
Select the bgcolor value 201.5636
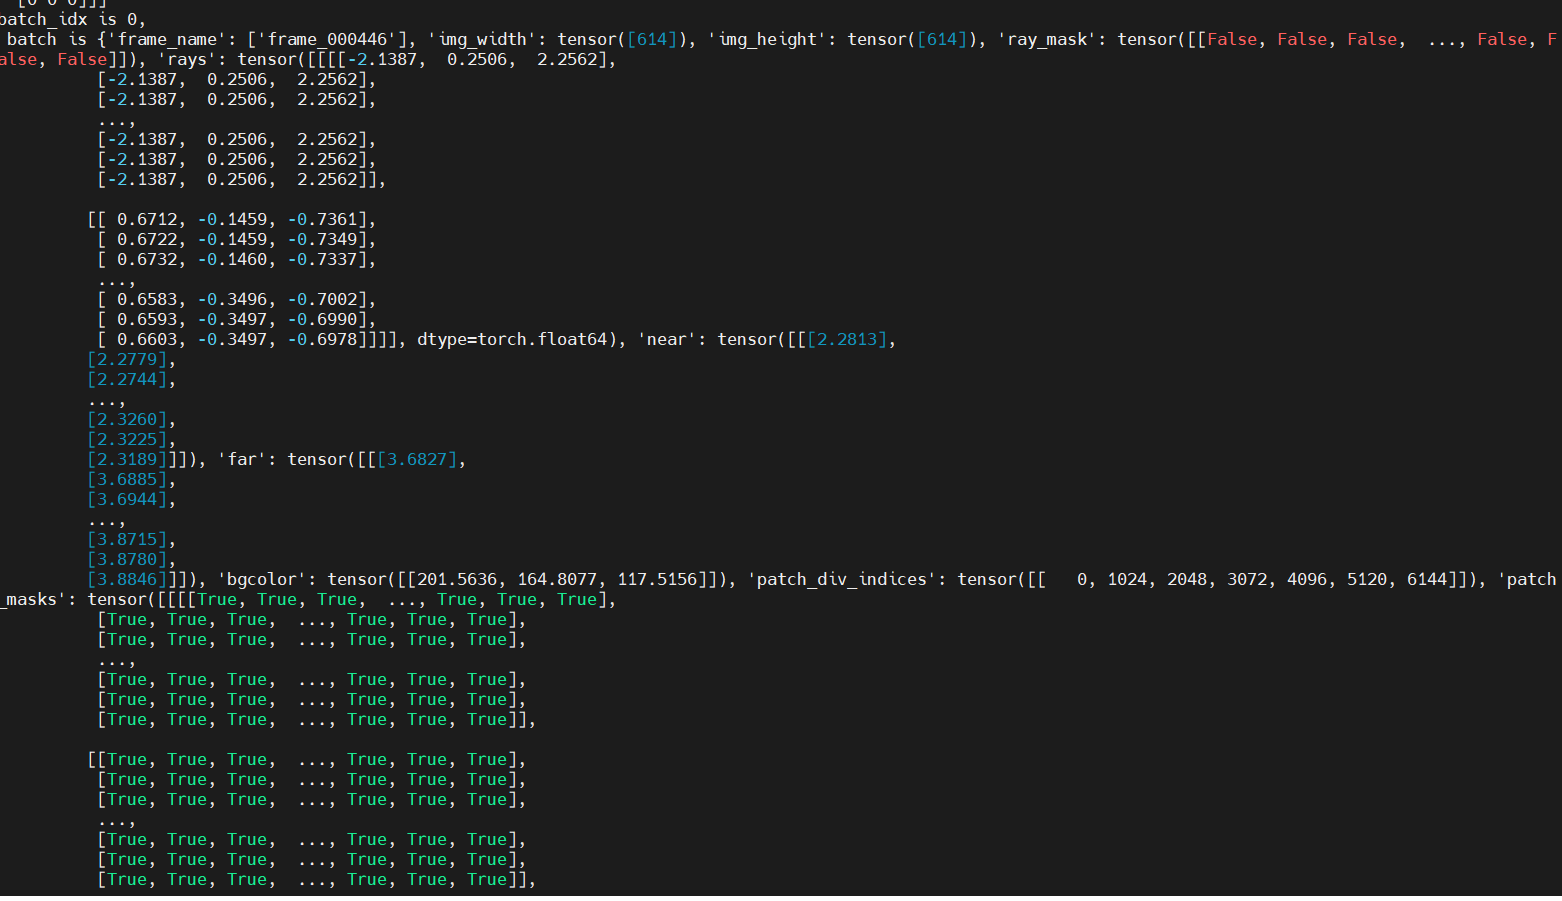click(457, 579)
